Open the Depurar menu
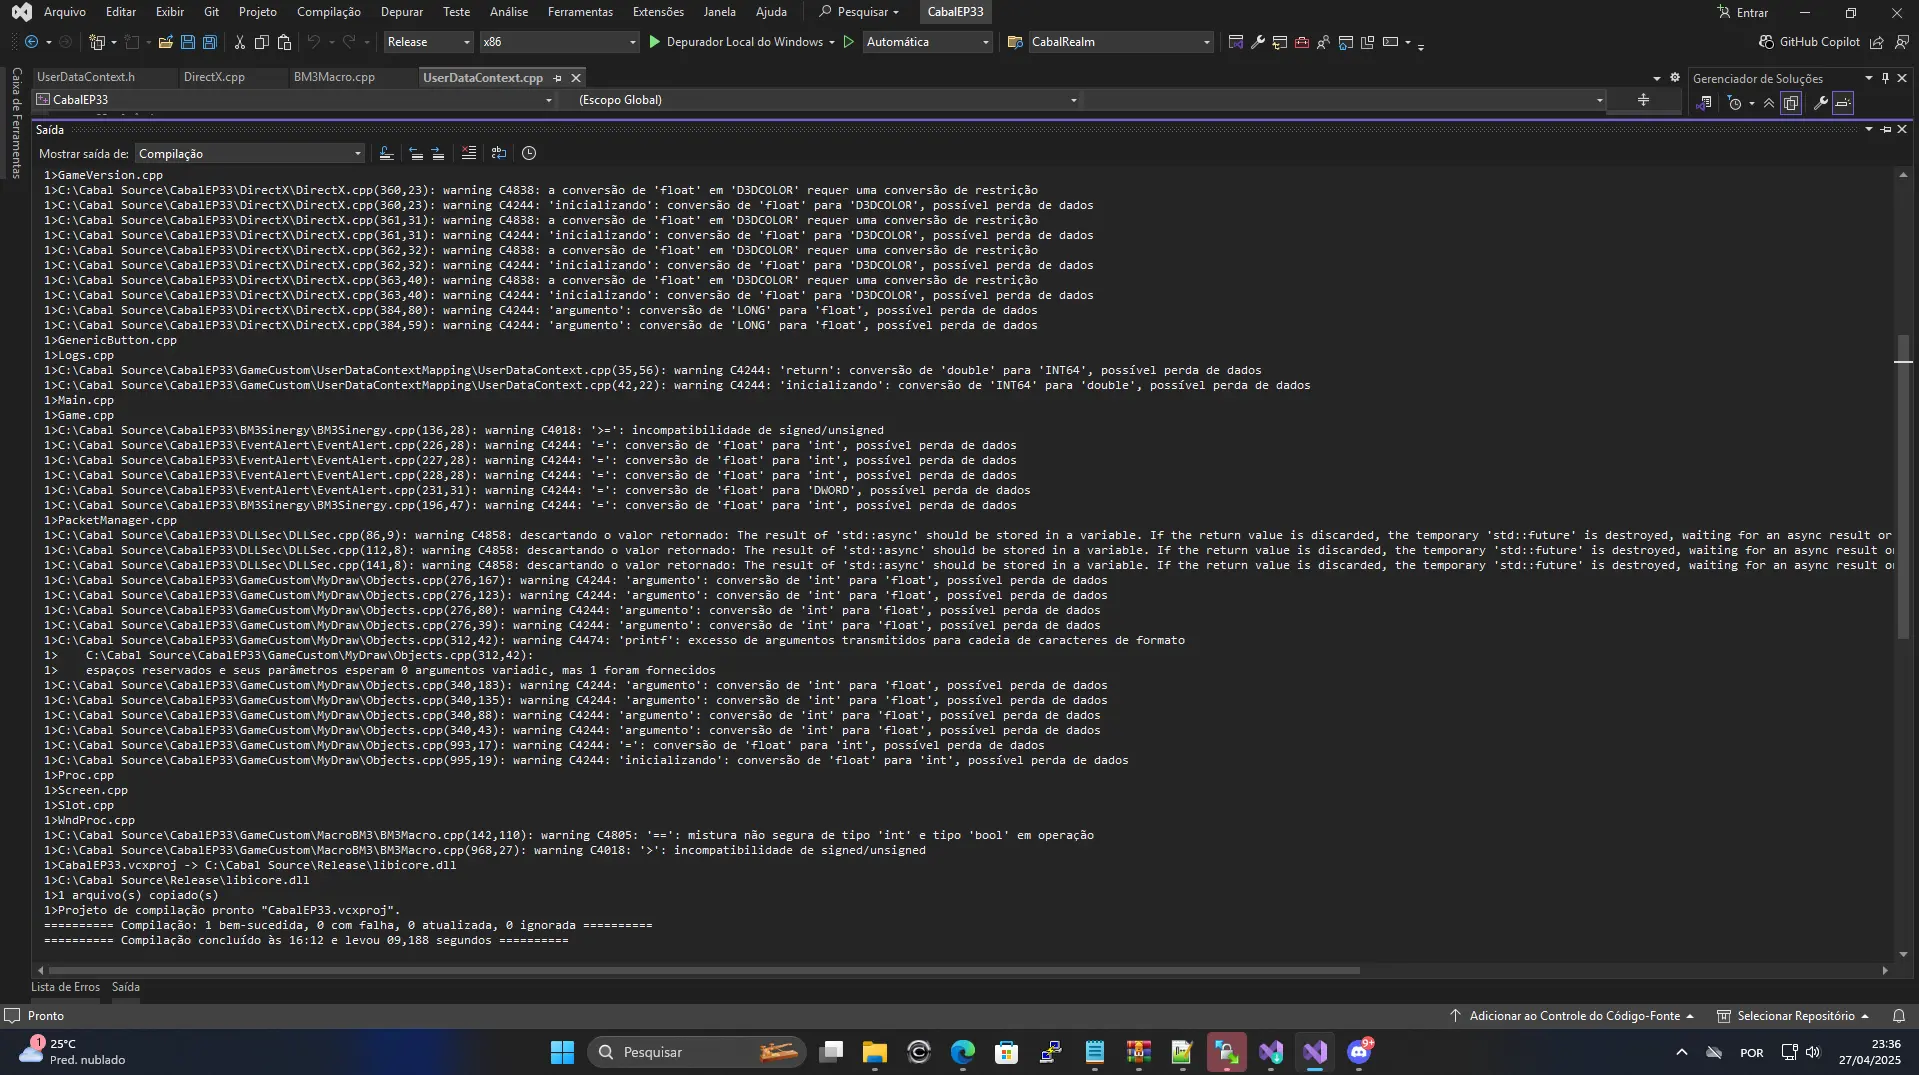This screenshot has width=1919, height=1075. point(401,12)
